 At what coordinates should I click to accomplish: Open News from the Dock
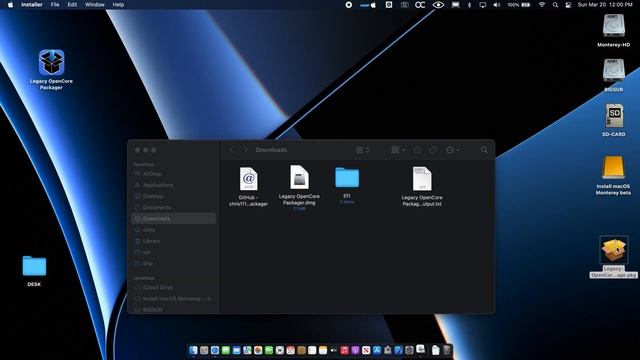pos(366,350)
